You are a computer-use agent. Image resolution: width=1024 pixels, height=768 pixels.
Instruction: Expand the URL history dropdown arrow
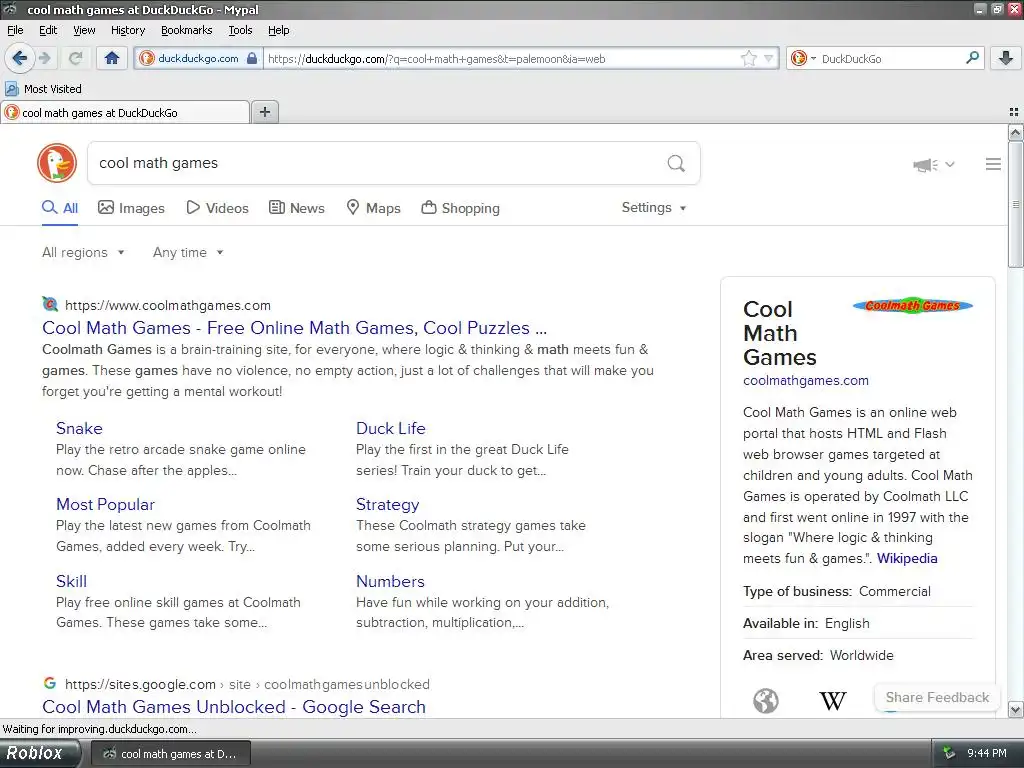tap(769, 59)
